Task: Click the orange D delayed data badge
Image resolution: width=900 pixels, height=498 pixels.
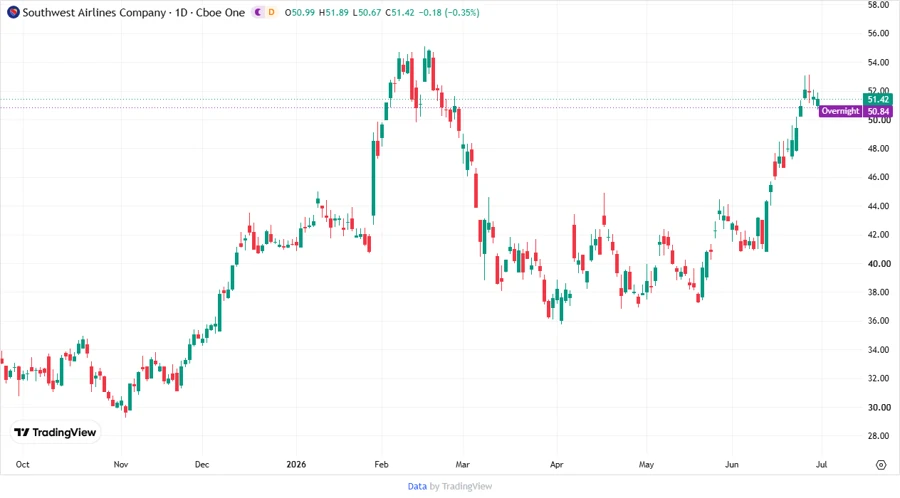Action: pos(271,12)
